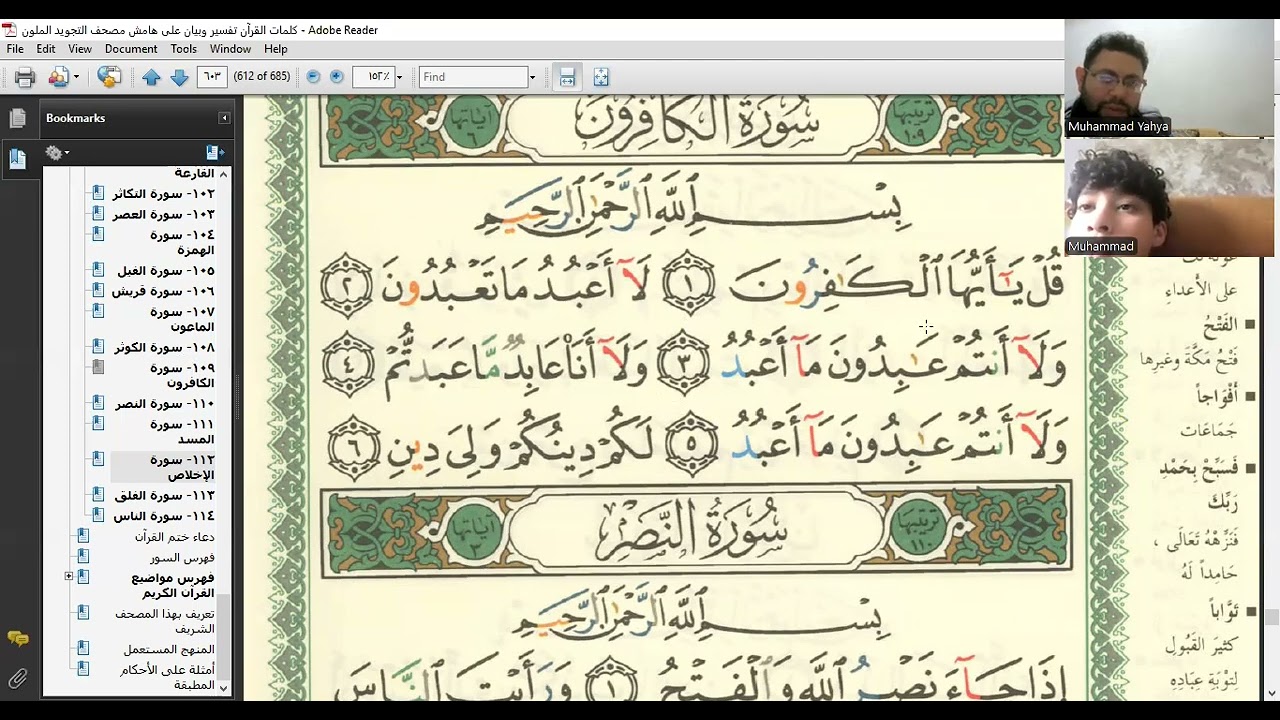Viewport: 1280px width, 720px height.
Task: Click the collaborate and share icon
Action: pos(59,77)
